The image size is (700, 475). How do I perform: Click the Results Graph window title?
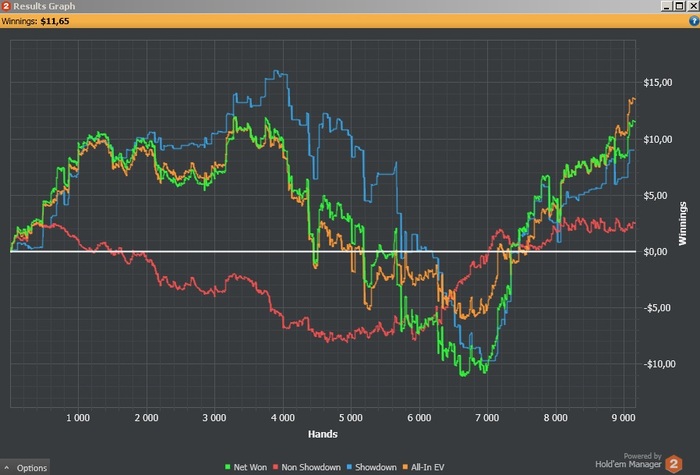tap(44, 6)
